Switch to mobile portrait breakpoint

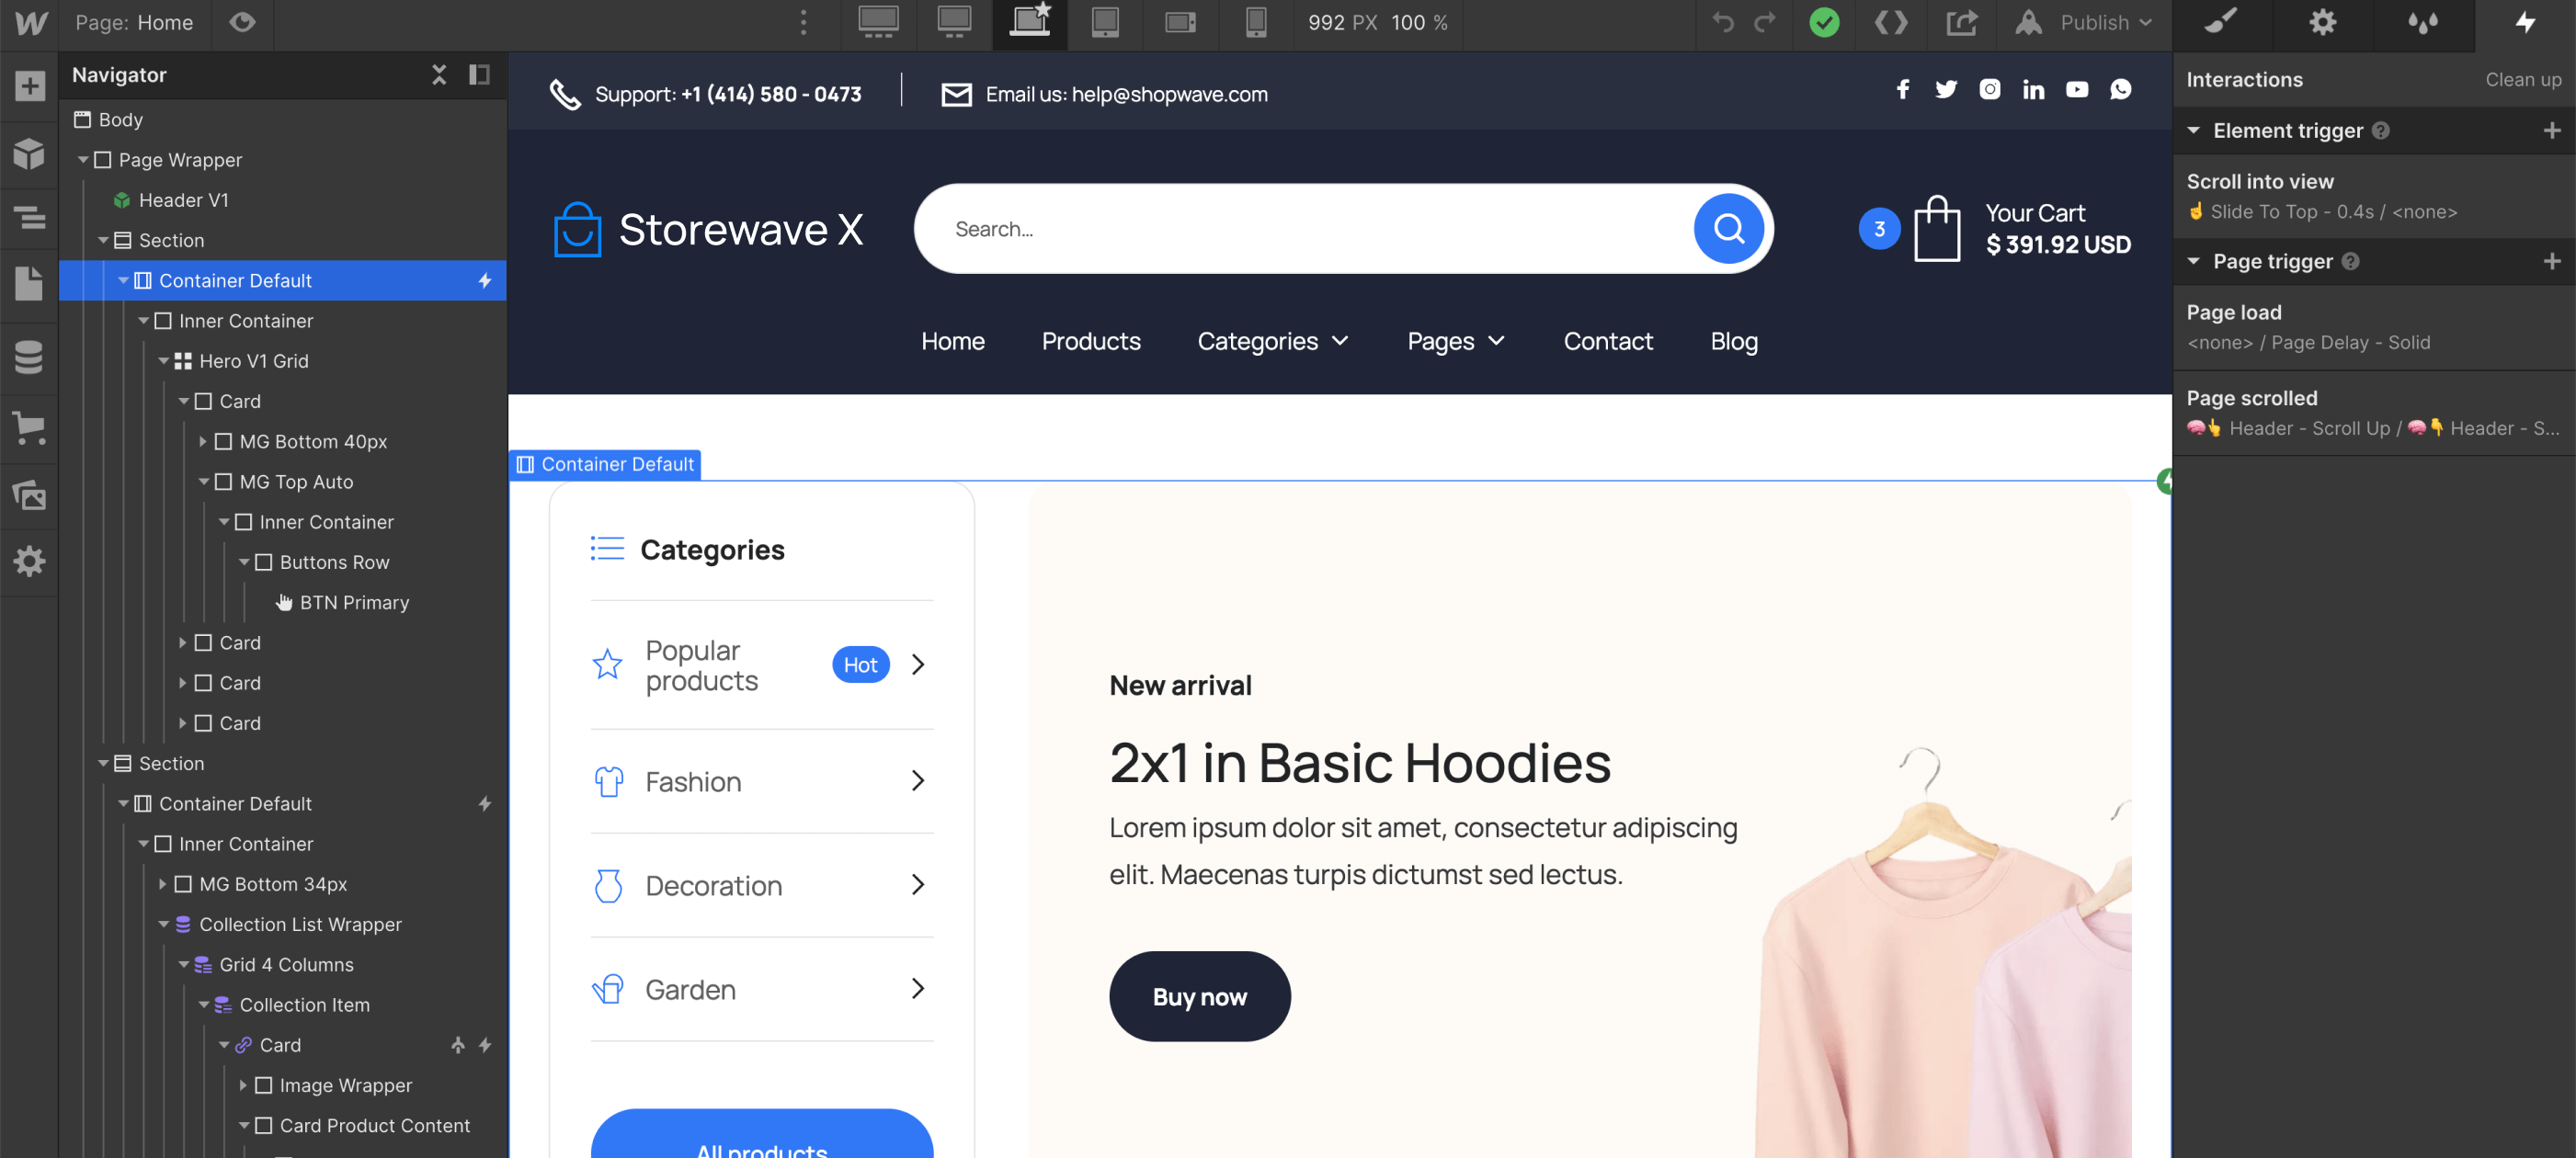tap(1255, 22)
